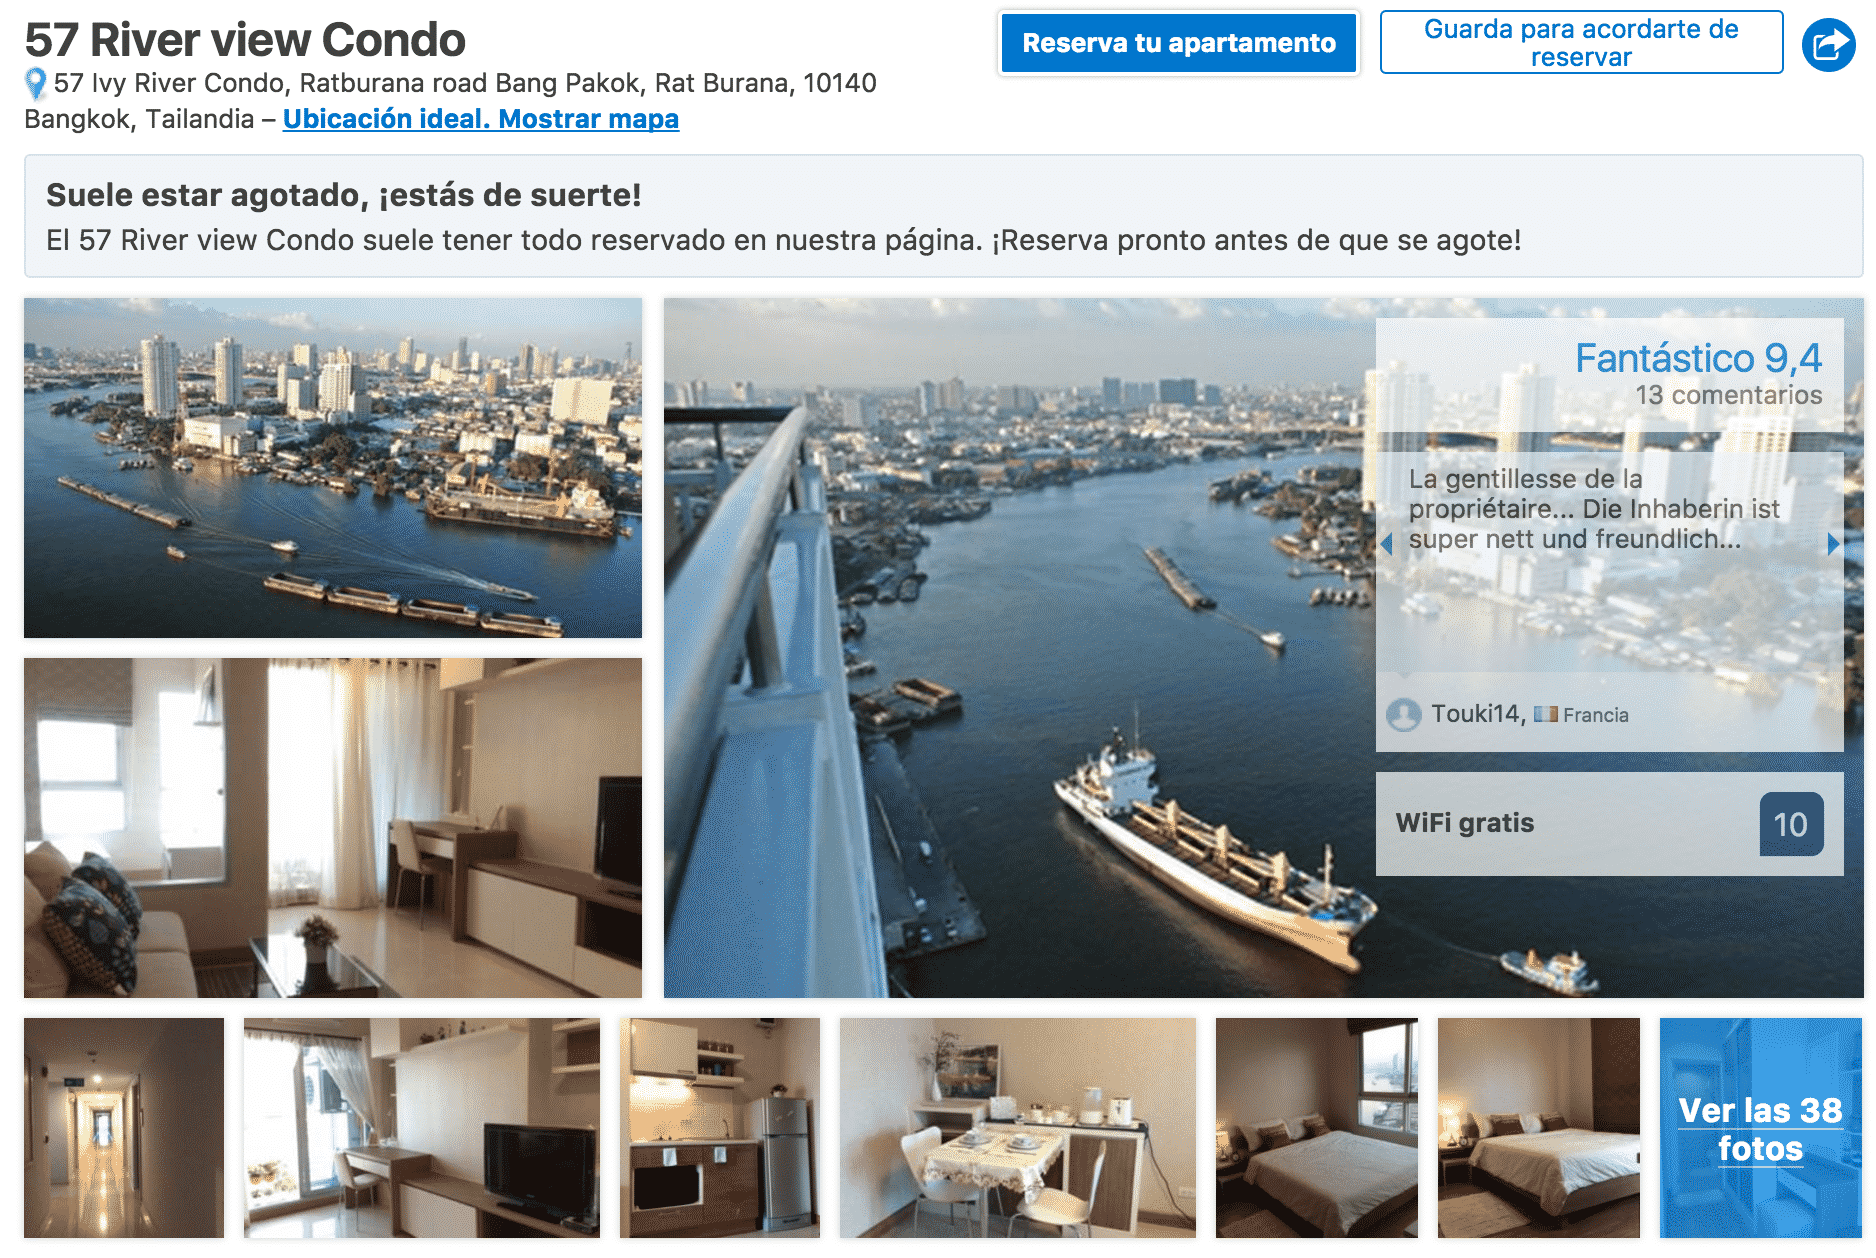Click Guarda para acordarte de reservar
1876x1258 pixels.
[1581, 43]
